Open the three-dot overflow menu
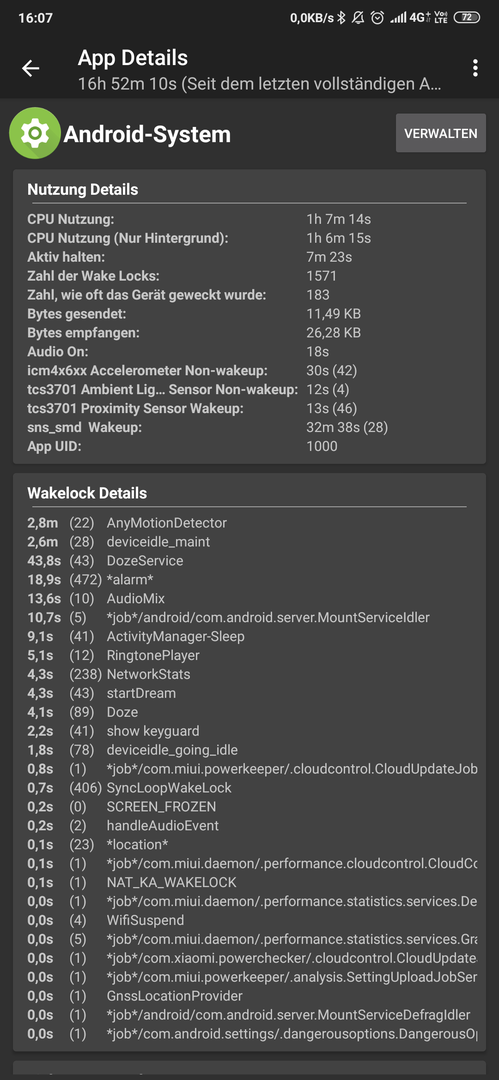Viewport: 499px width, 1080px height. (x=475, y=68)
